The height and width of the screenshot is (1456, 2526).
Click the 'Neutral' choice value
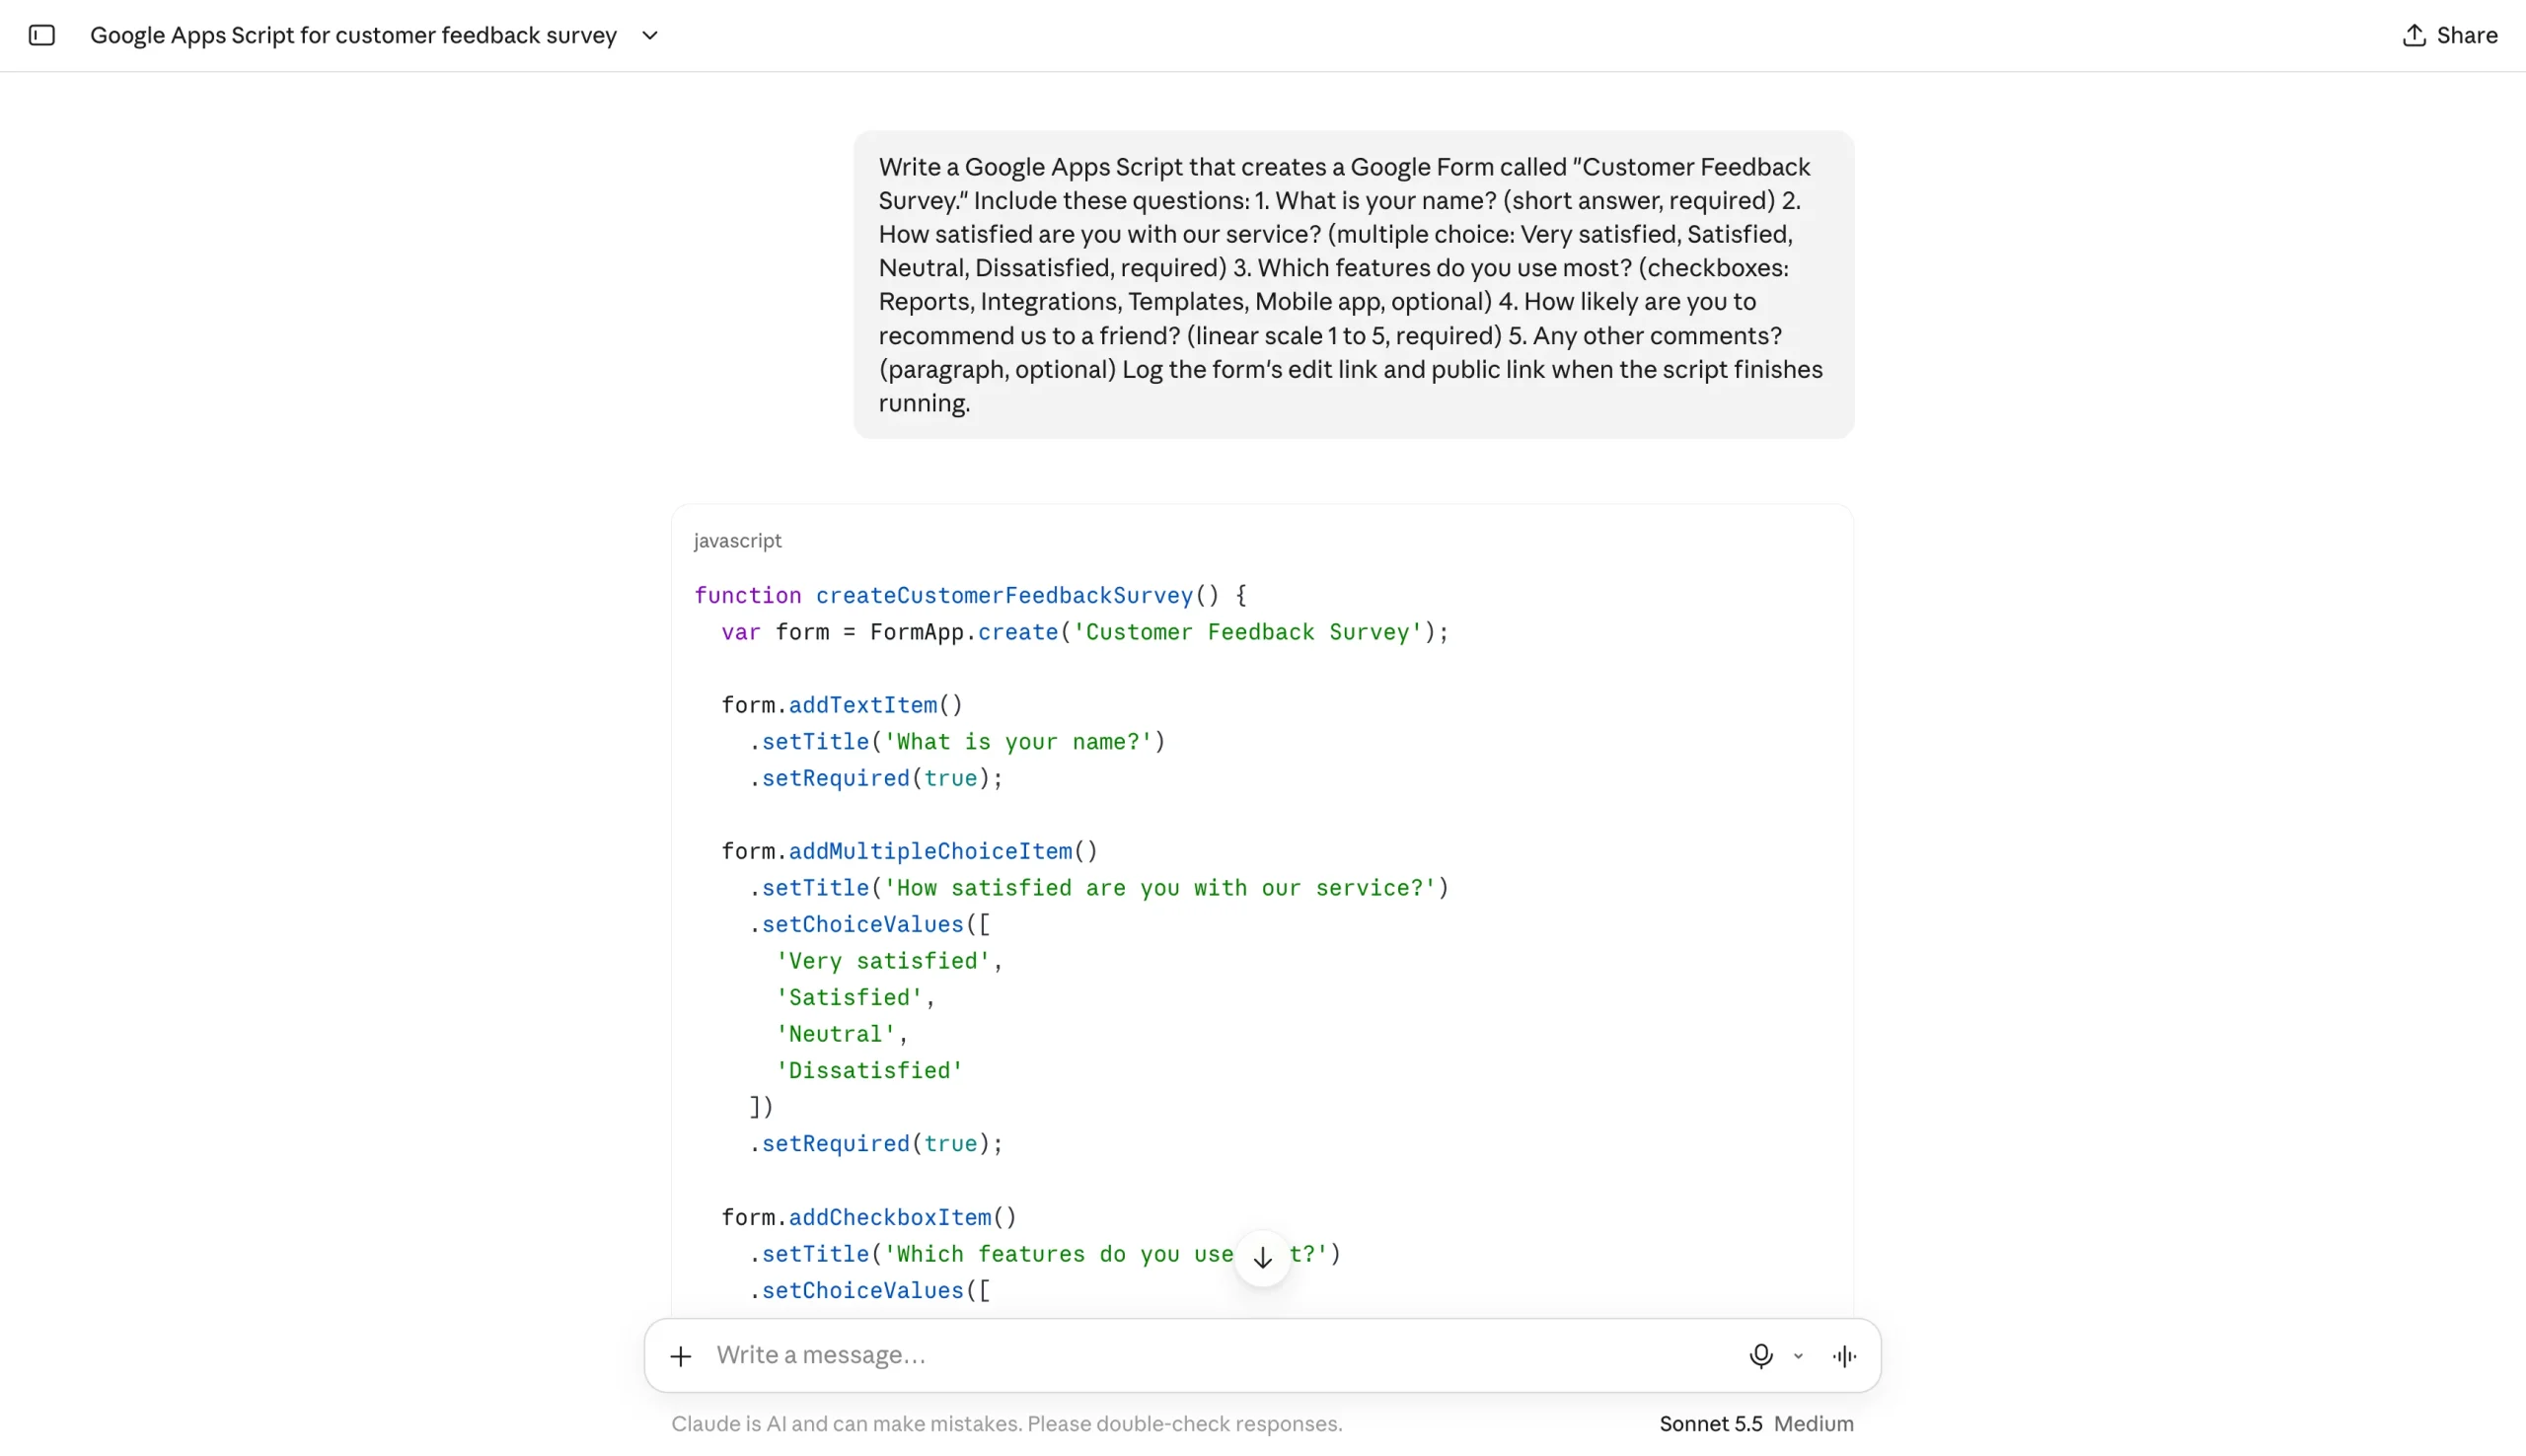pyautogui.click(x=836, y=1034)
